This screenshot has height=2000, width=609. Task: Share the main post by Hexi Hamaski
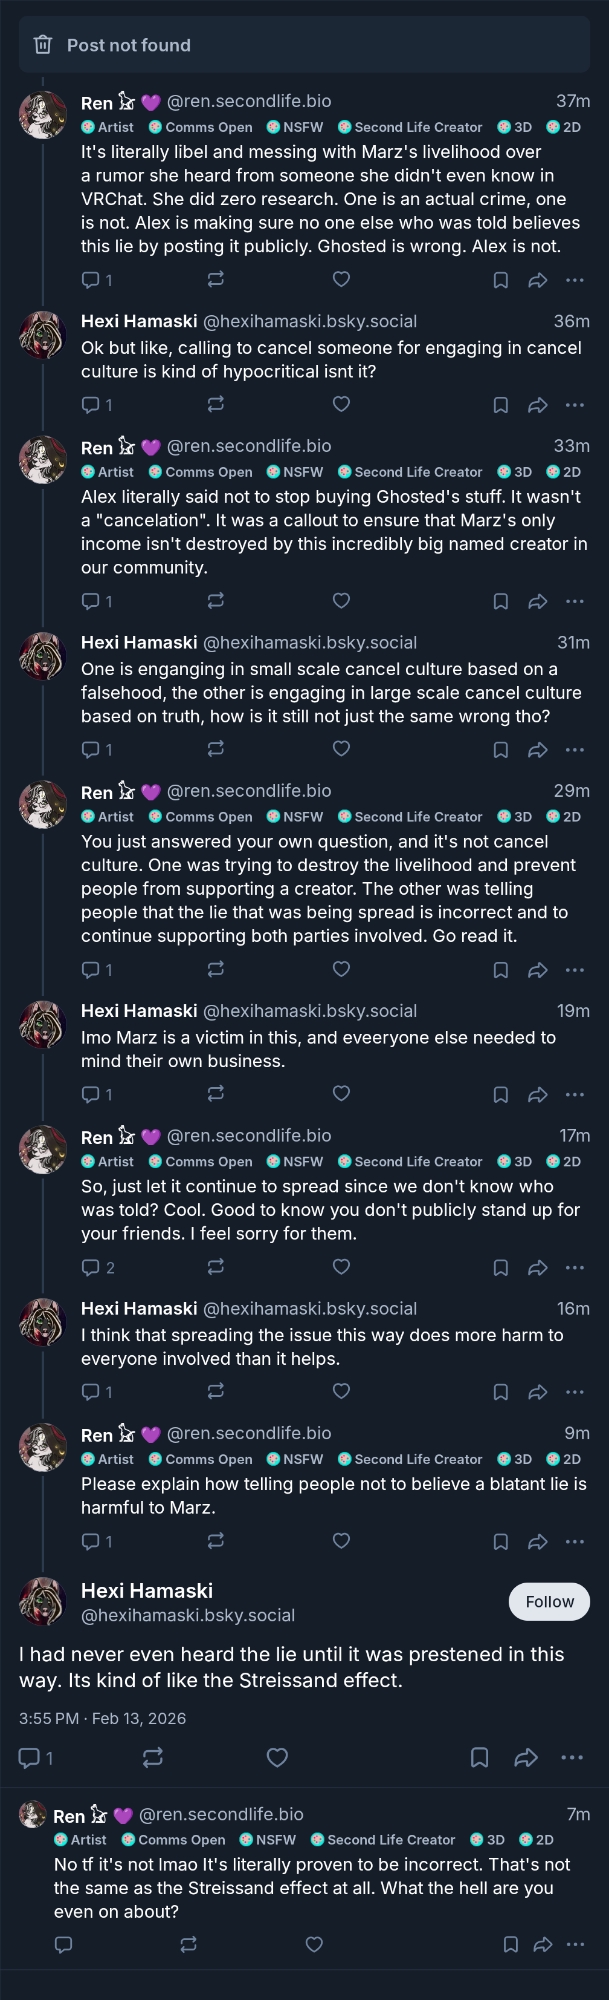[526, 1757]
